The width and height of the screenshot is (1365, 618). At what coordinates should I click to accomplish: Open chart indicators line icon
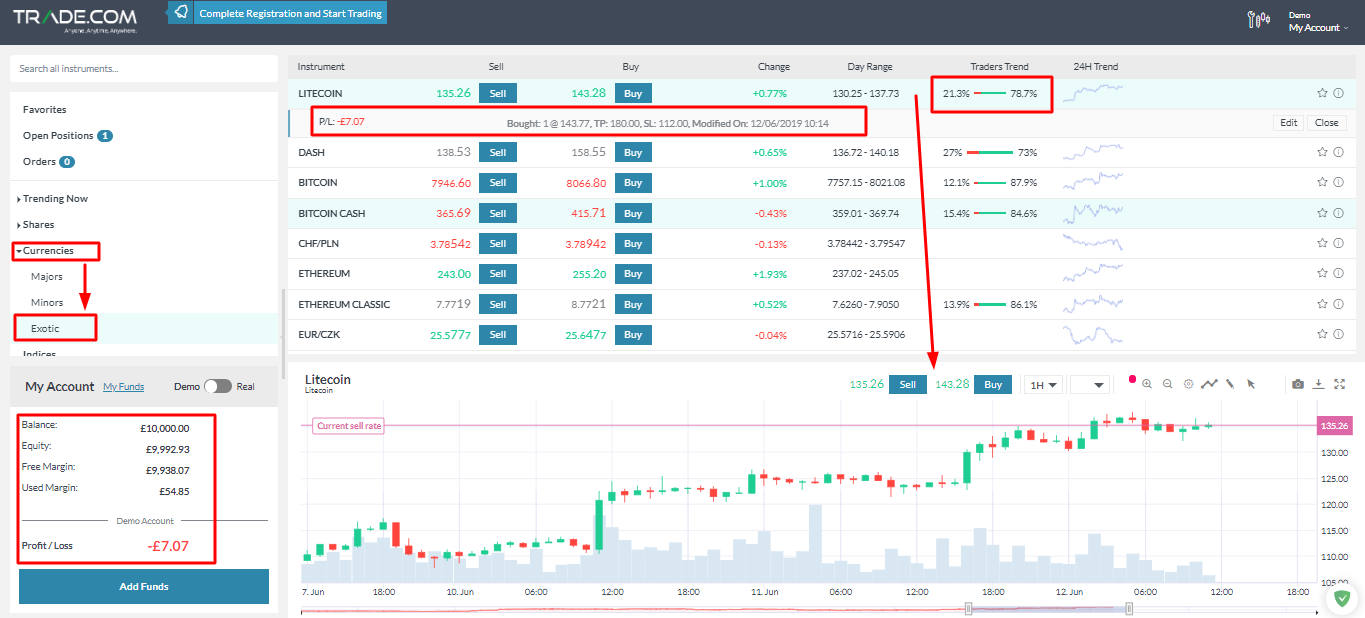coord(1209,383)
